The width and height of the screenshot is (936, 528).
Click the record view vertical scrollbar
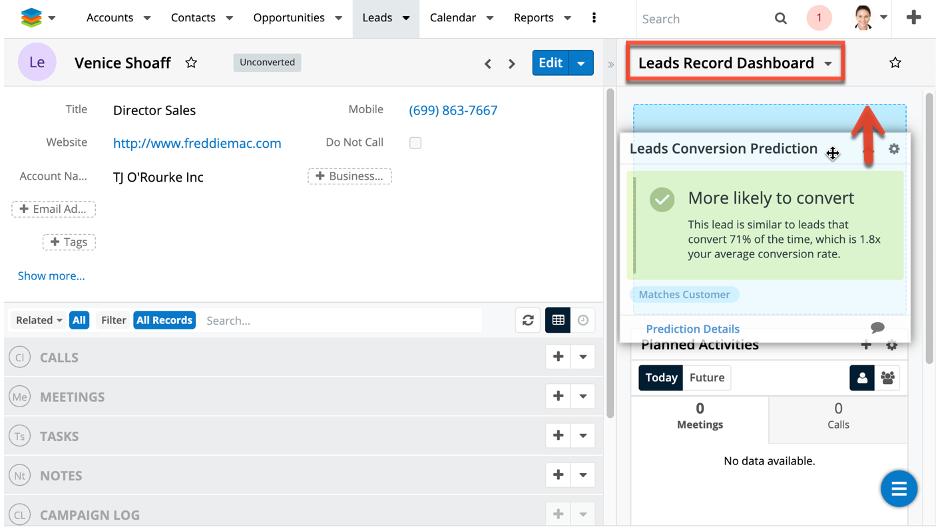(609, 253)
